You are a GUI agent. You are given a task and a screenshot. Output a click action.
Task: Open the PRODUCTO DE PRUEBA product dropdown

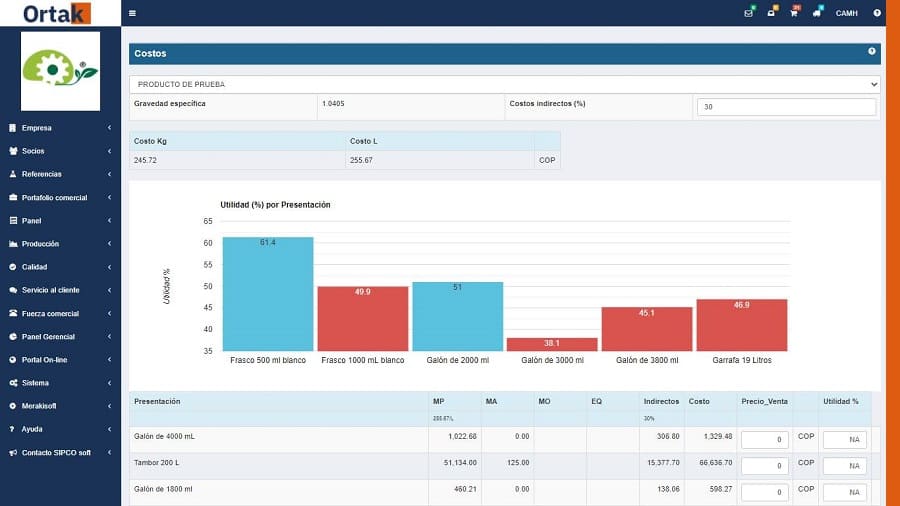point(505,85)
